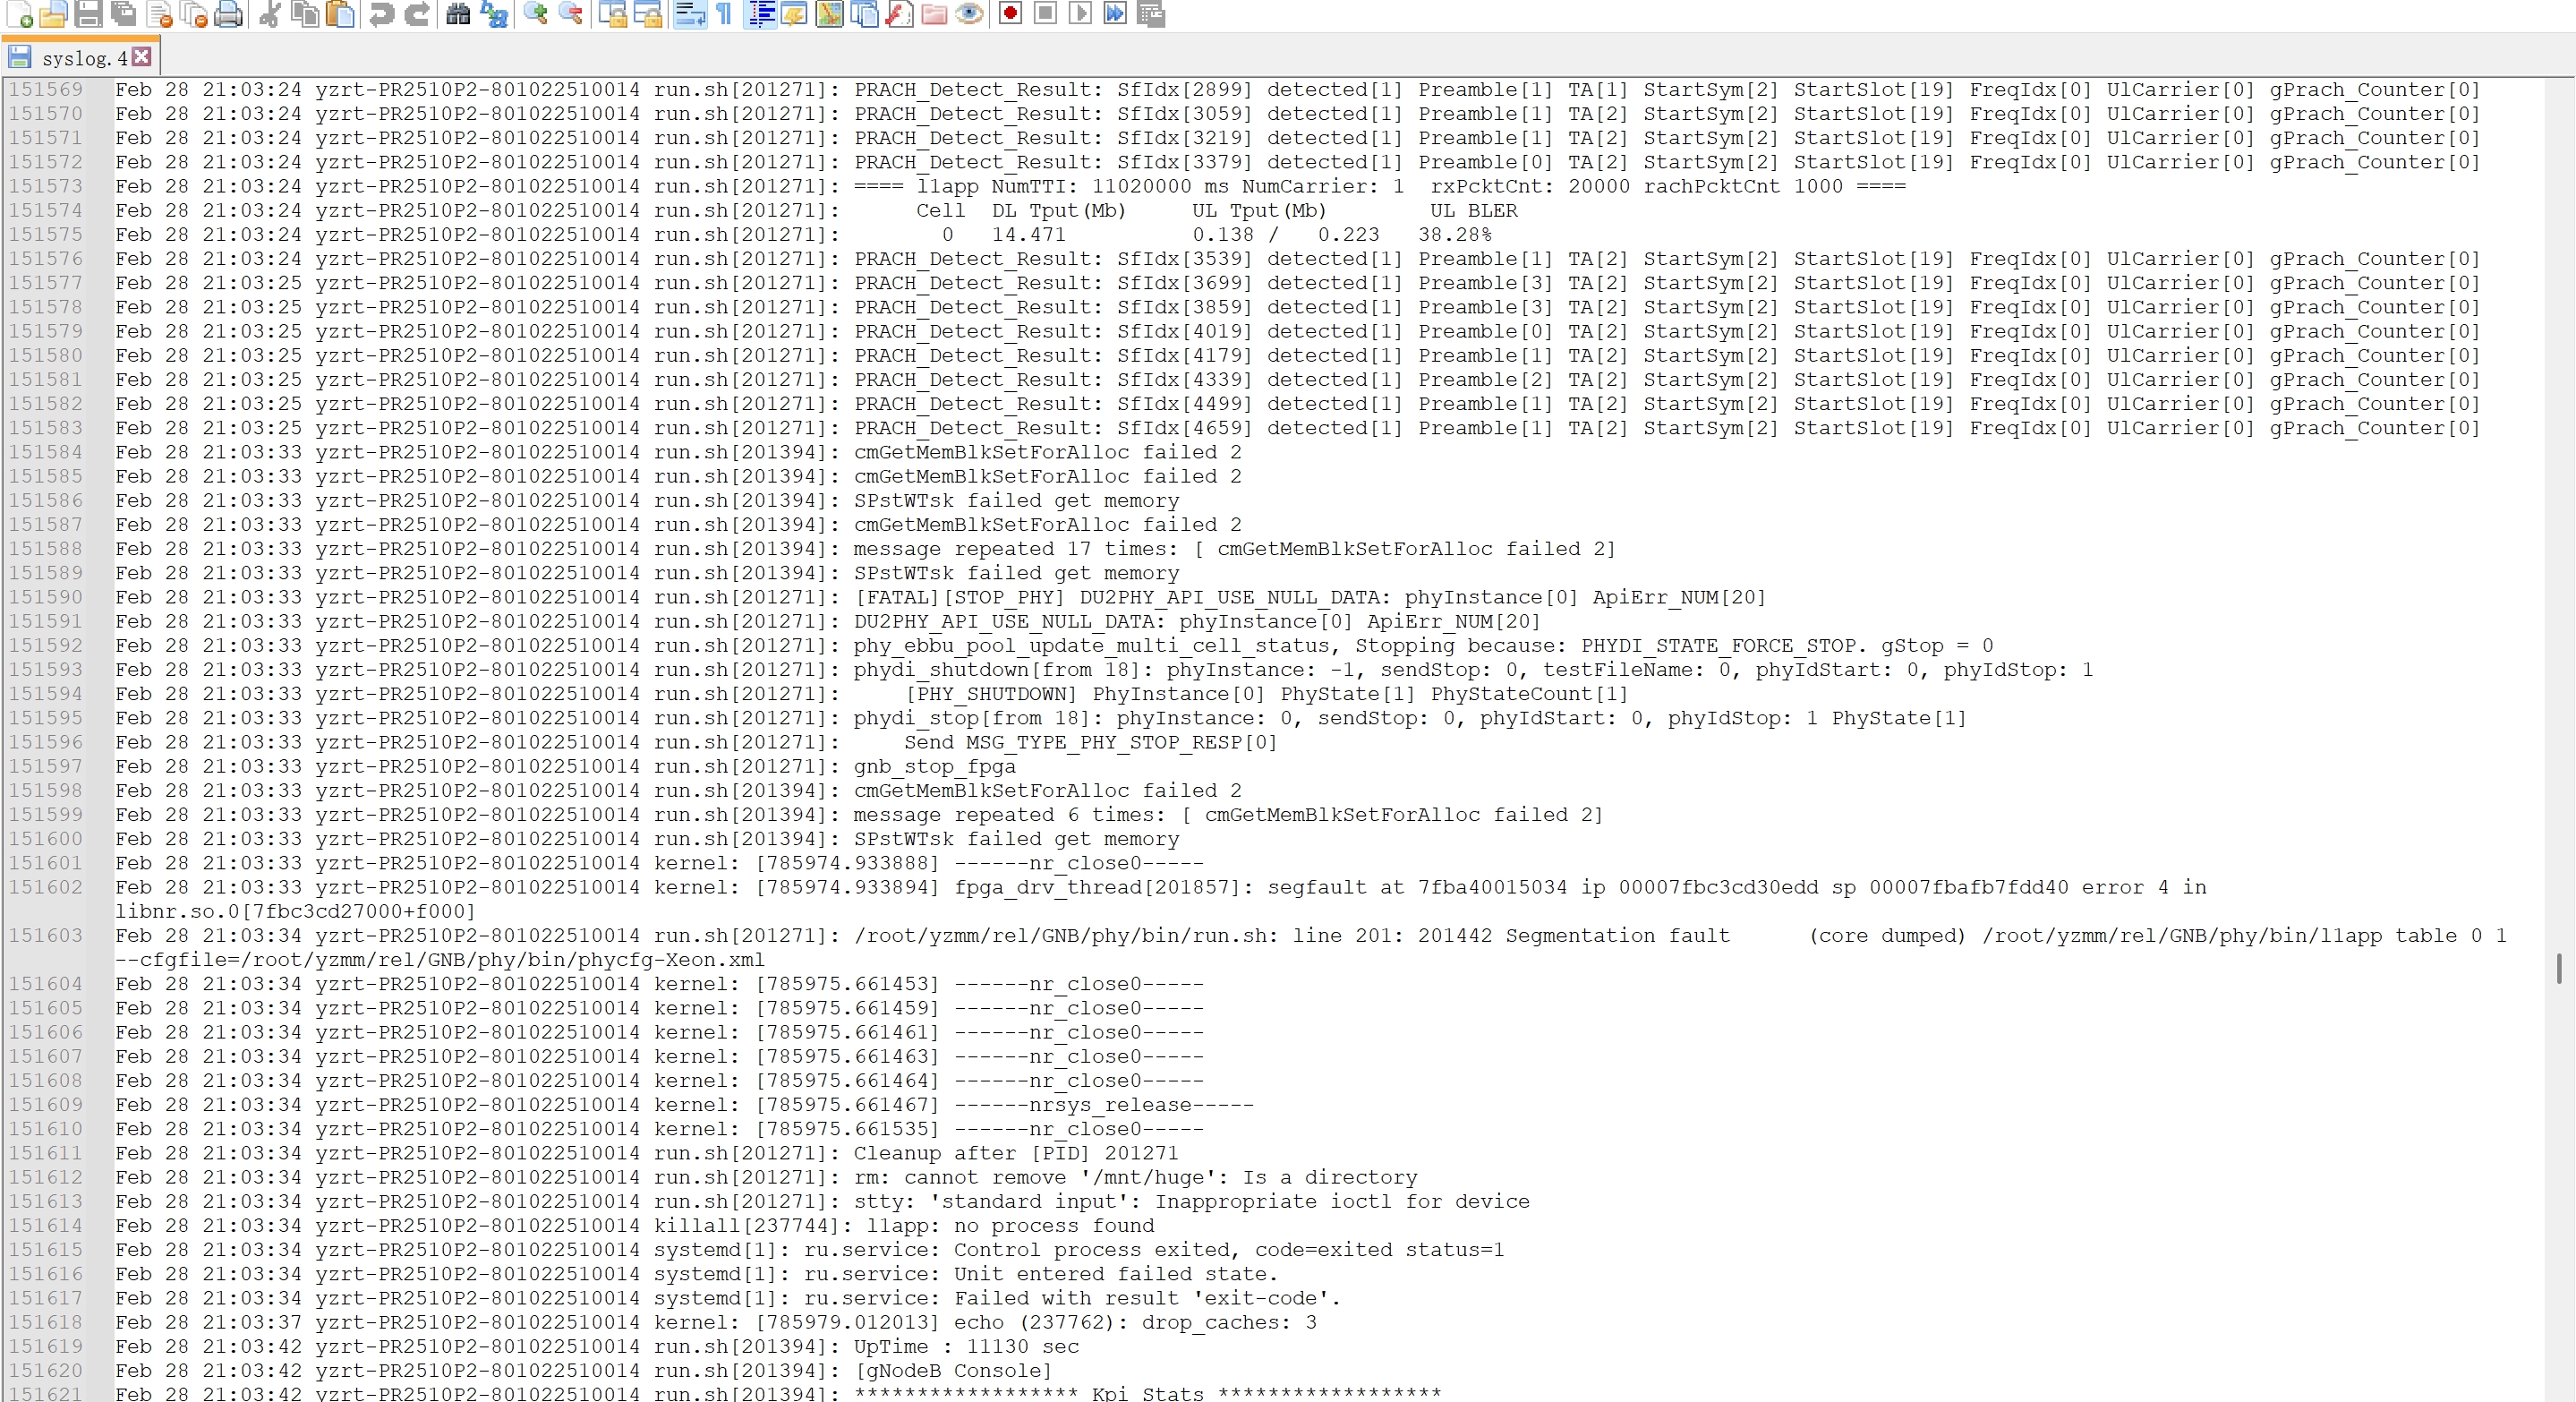Screen dimensions: 2576x1402
Task: Open Folder as Workspace panel
Action: click(935, 14)
